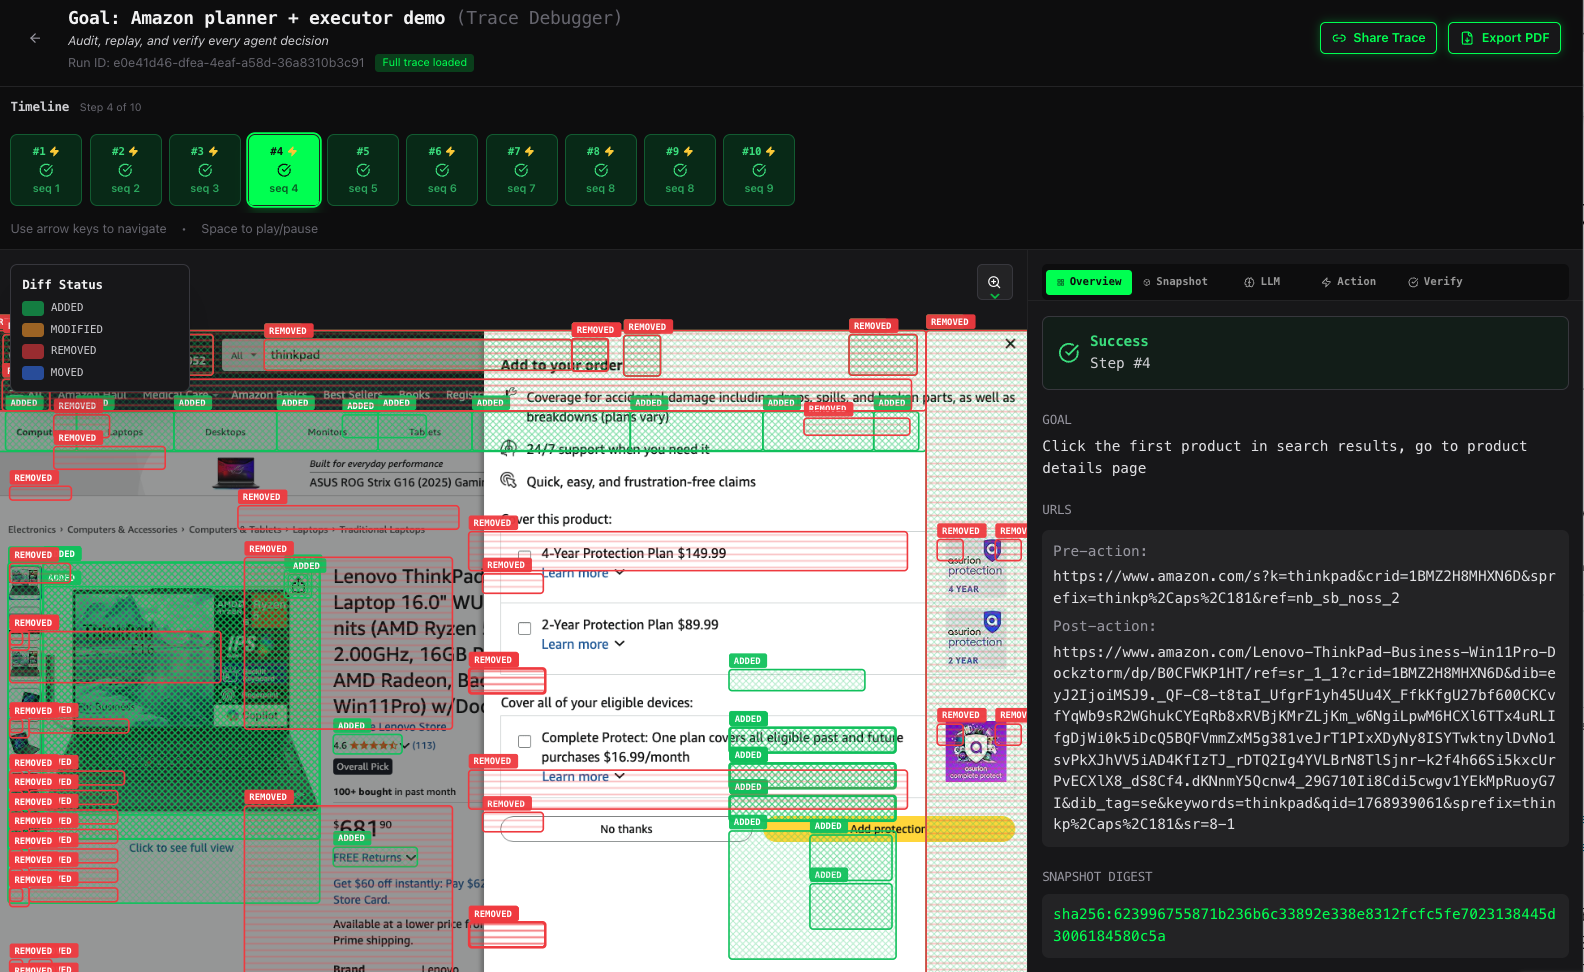Expand Learn more under Complete Protect
Viewport: 1584px width, 972px height.
583,777
